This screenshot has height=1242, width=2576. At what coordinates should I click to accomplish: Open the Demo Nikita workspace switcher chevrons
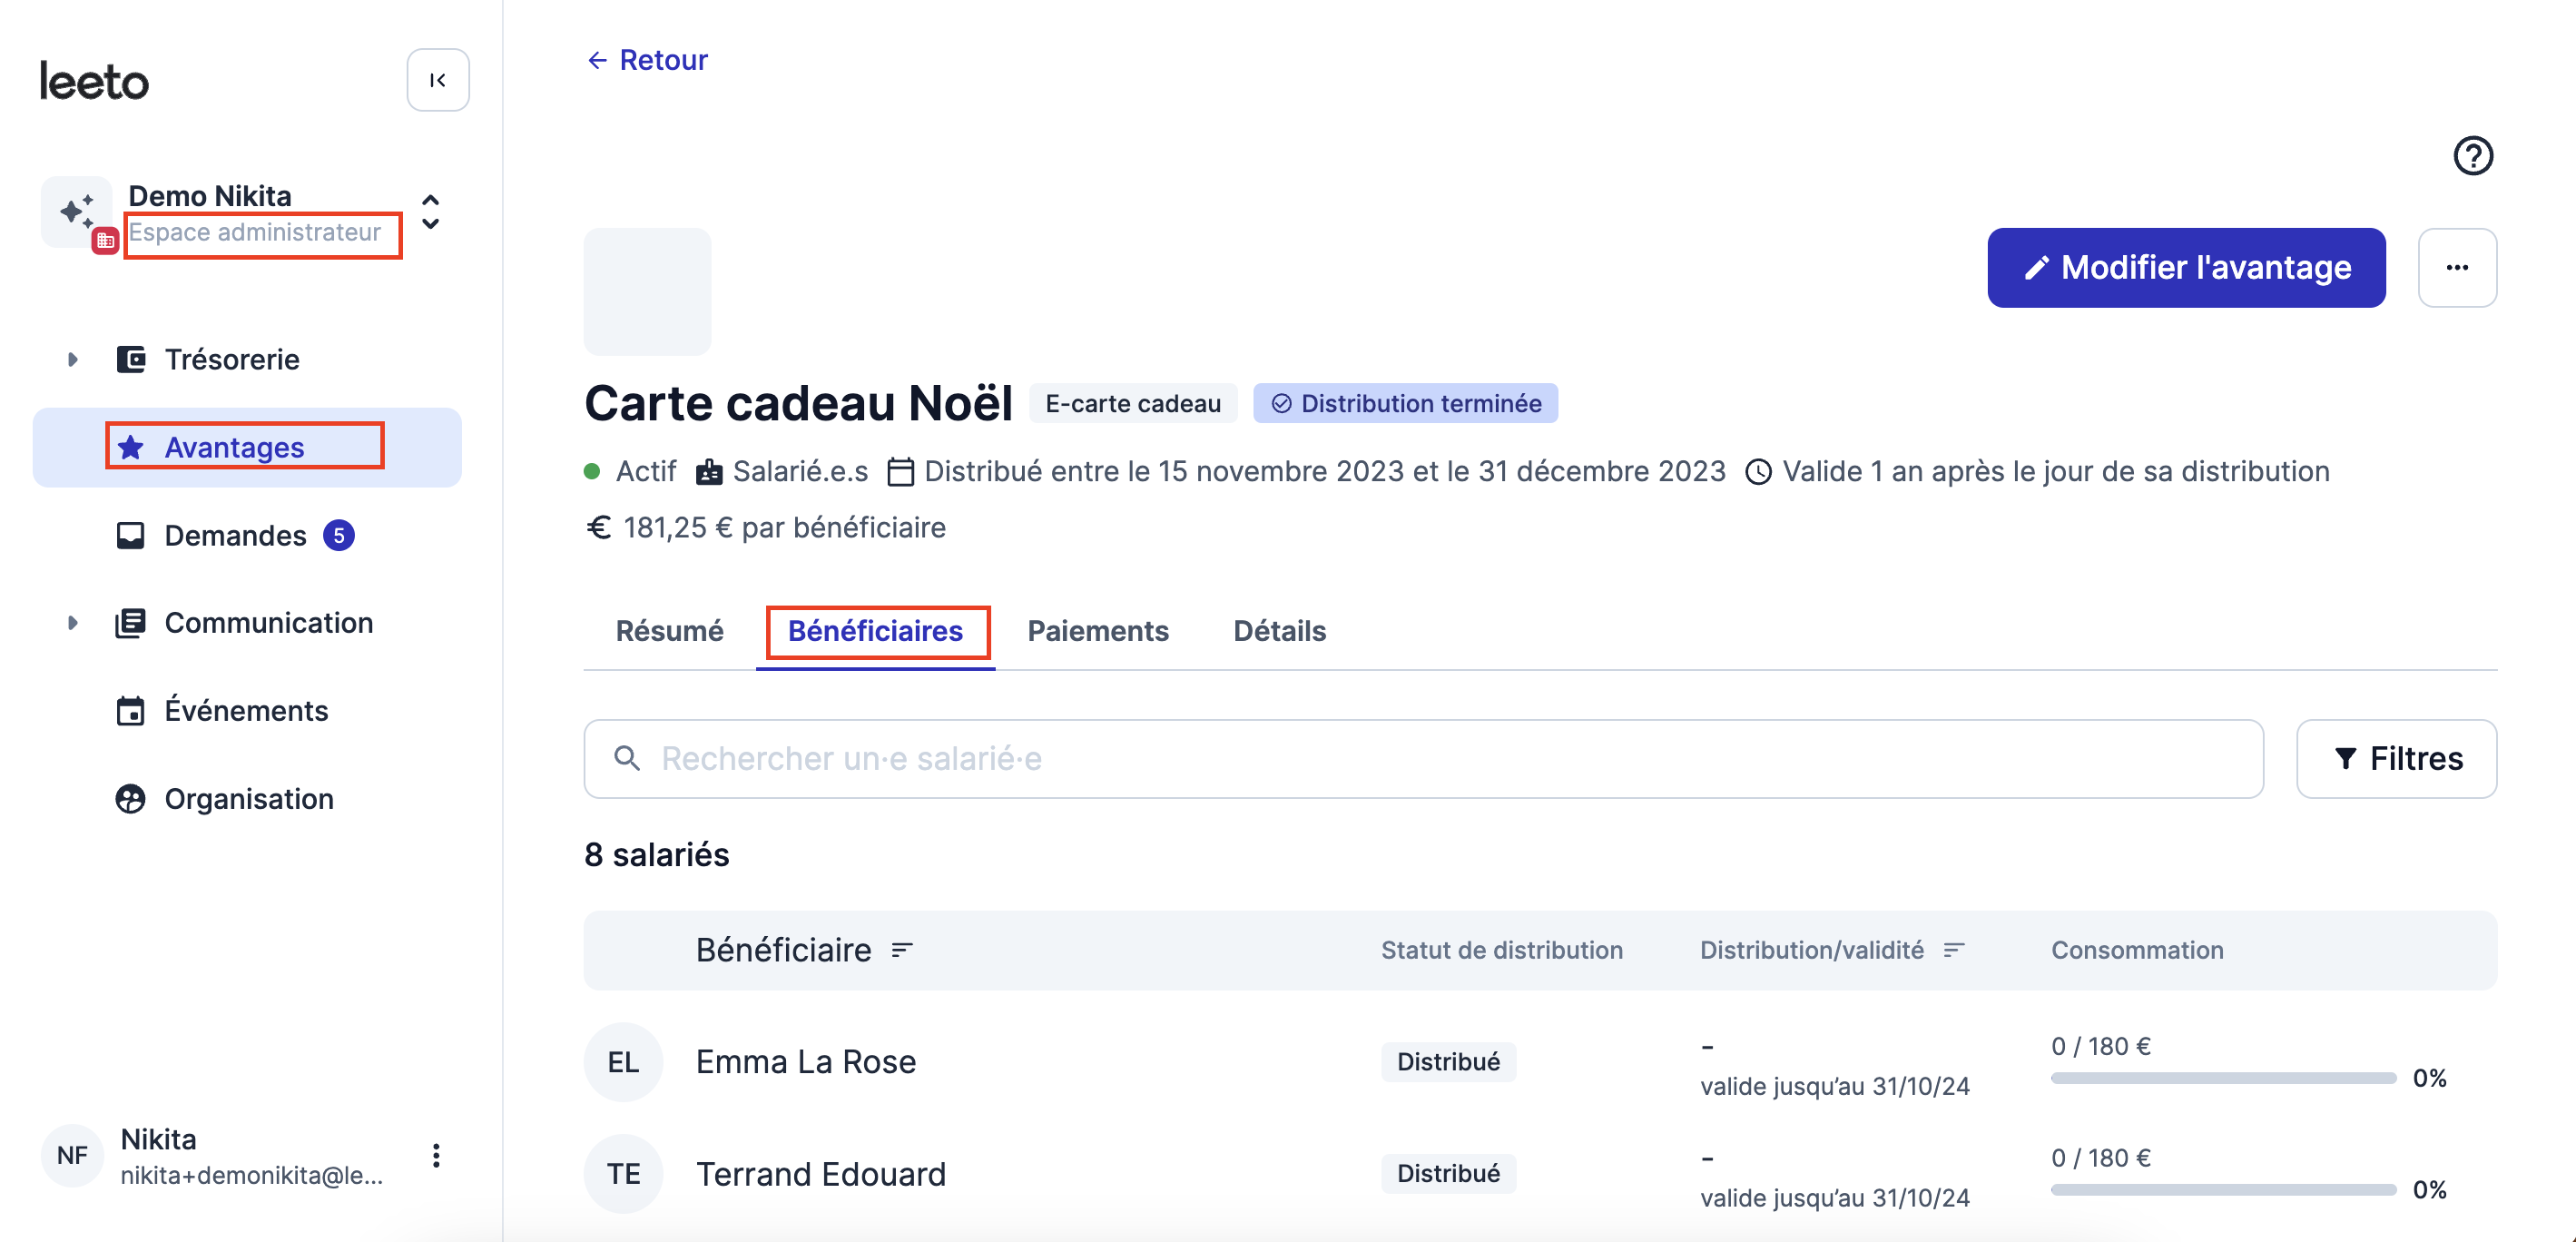coord(431,212)
